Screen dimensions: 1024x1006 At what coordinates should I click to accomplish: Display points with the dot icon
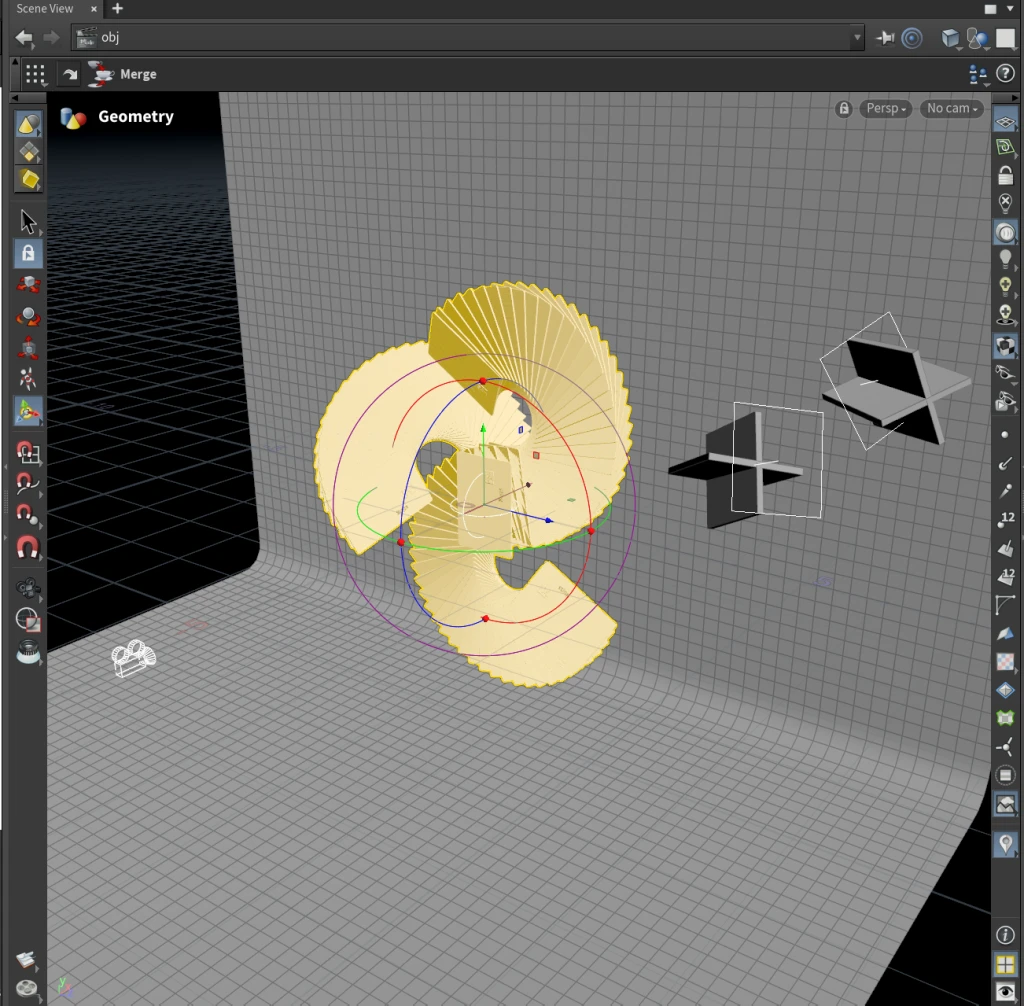(1005, 434)
